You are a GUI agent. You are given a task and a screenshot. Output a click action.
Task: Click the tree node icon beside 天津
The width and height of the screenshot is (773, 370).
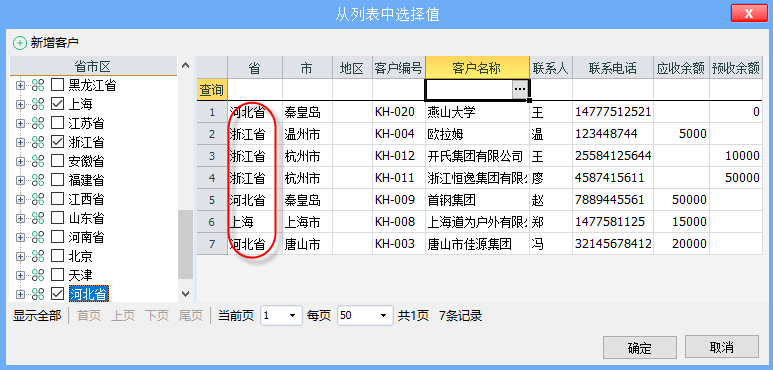tap(38, 275)
